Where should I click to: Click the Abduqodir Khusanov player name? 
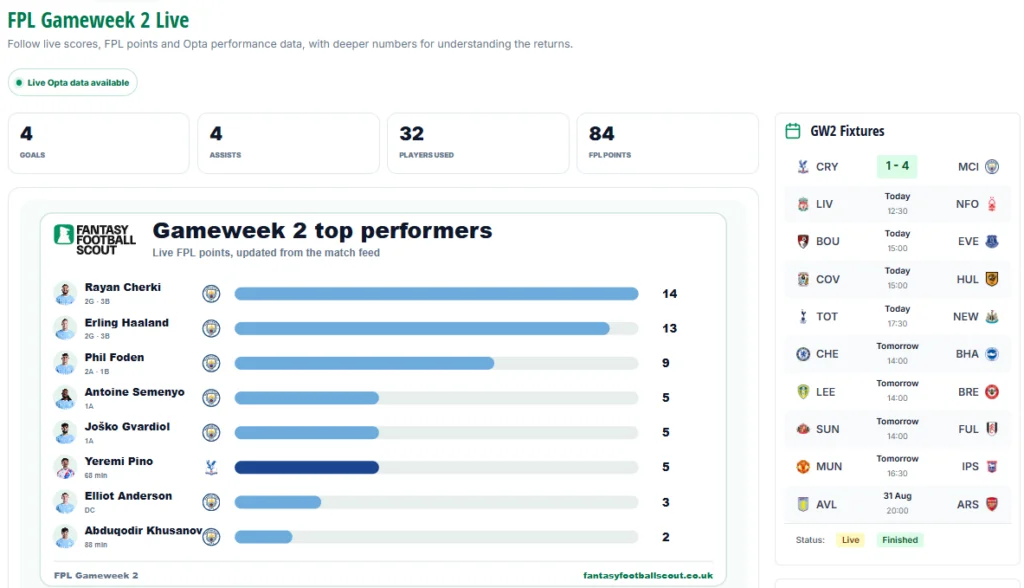click(x=144, y=531)
